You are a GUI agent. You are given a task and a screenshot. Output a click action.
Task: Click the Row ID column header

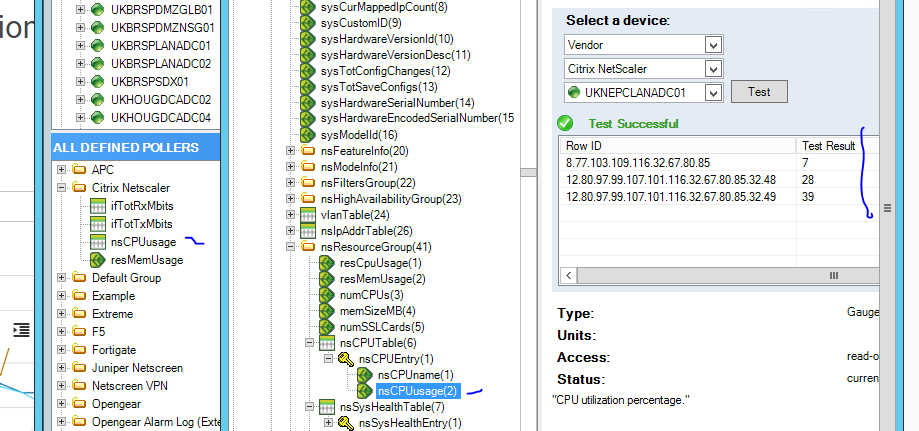click(x=678, y=146)
